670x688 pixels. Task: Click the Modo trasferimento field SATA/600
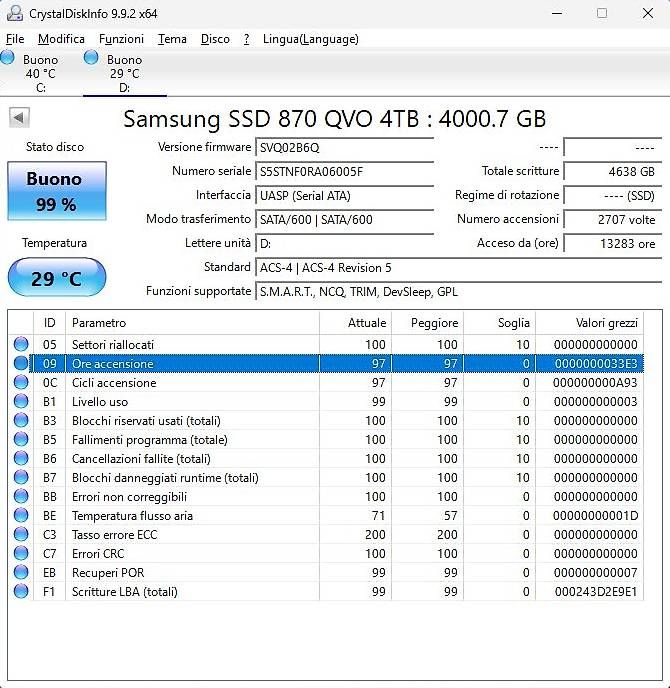[x=344, y=219]
